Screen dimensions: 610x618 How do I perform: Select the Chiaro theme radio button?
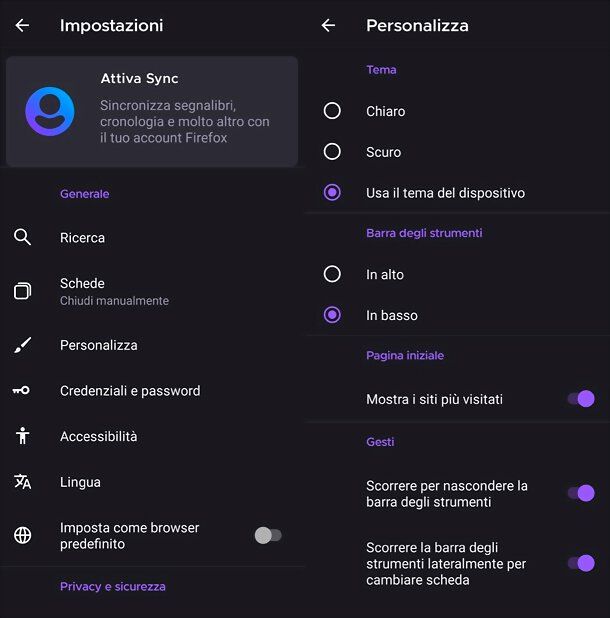[x=332, y=111]
